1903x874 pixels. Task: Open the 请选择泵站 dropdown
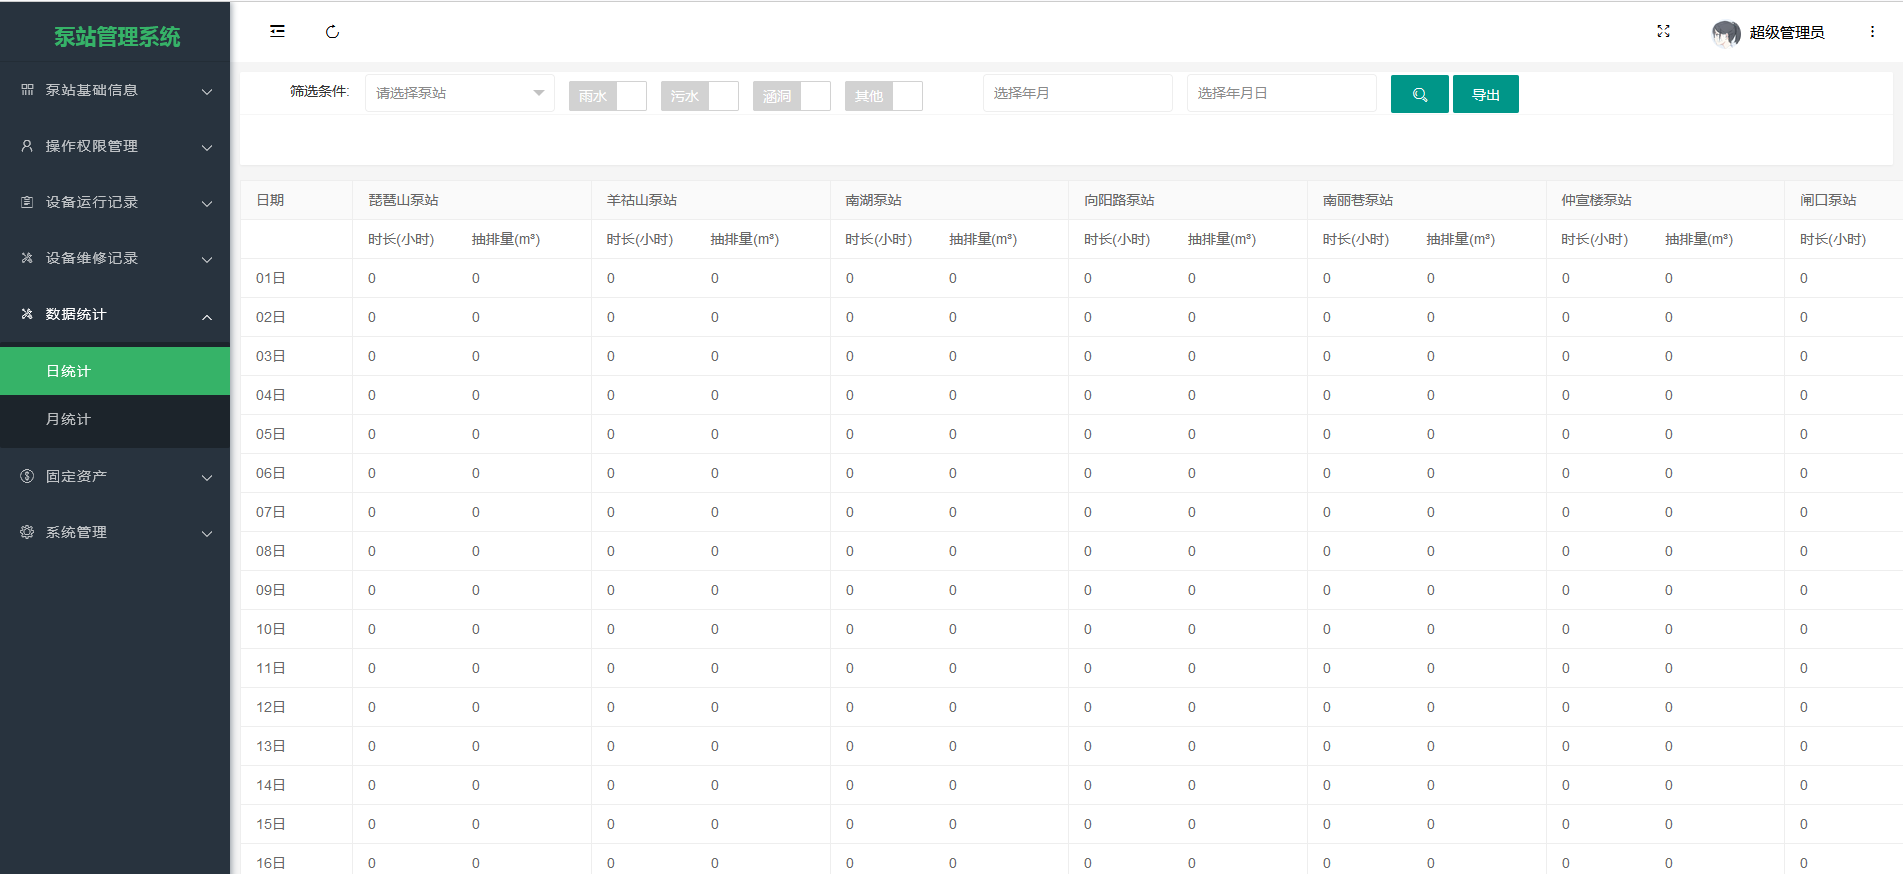pyautogui.click(x=459, y=93)
